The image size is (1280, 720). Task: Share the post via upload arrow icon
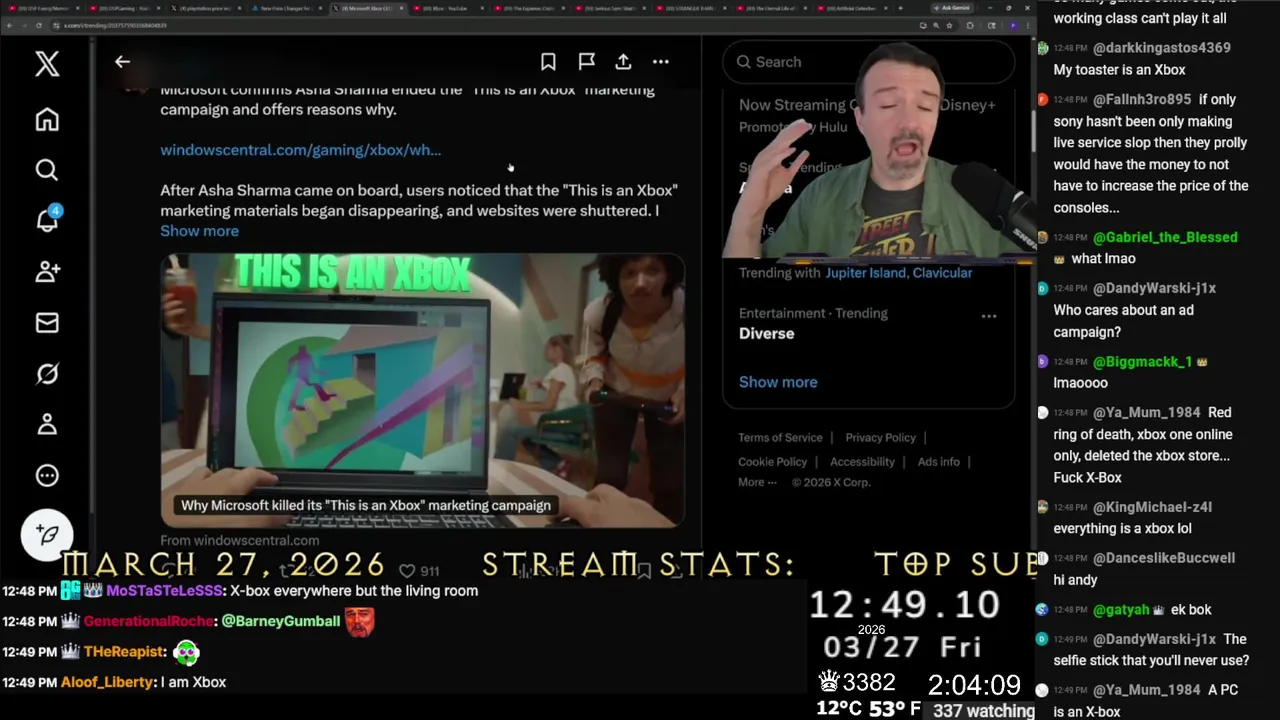[x=623, y=62]
